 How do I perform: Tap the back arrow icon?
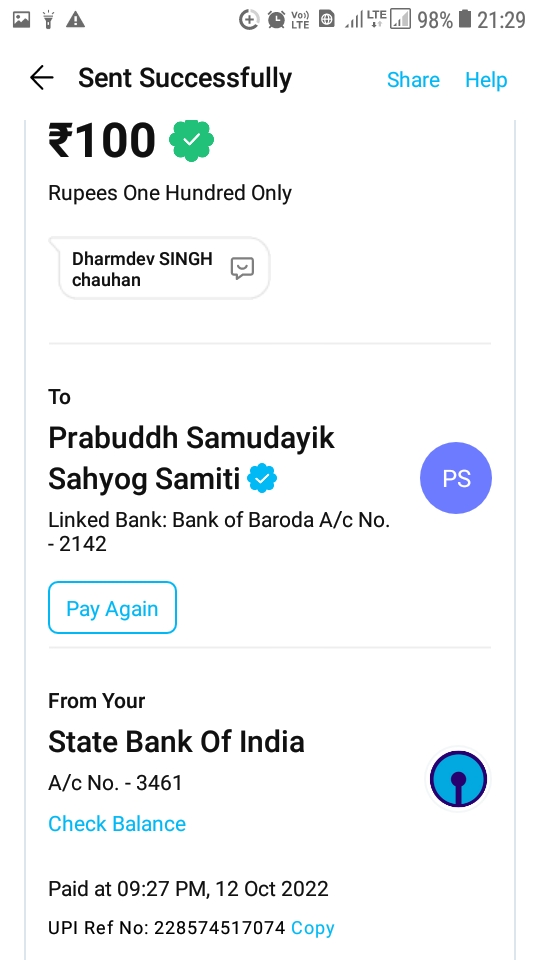point(42,78)
